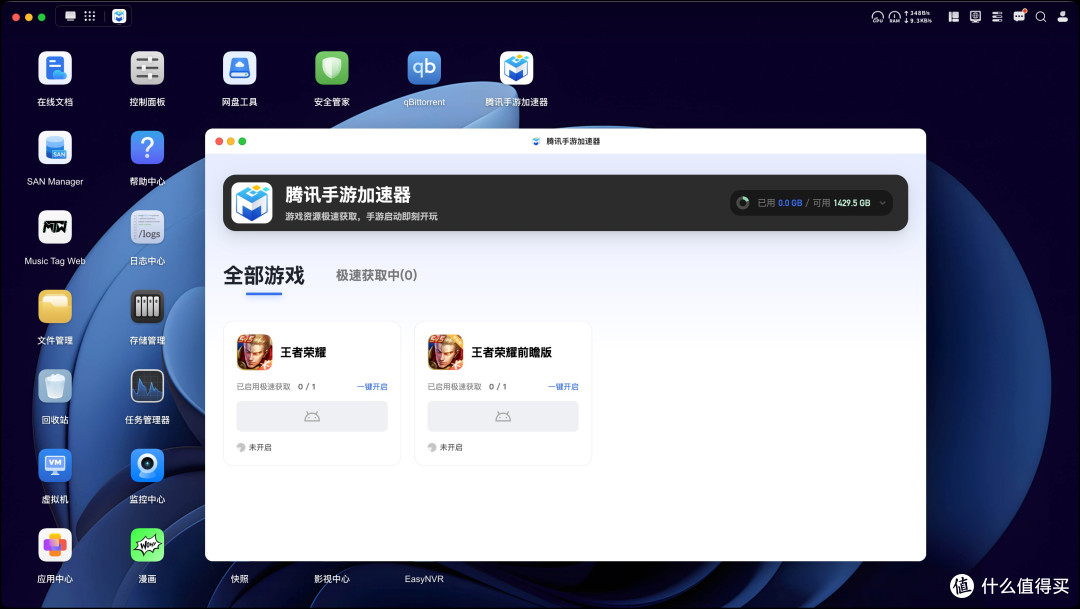
Task: Click the running 腾讯手游加速器 taskbar icon
Action: pyautogui.click(x=119, y=16)
